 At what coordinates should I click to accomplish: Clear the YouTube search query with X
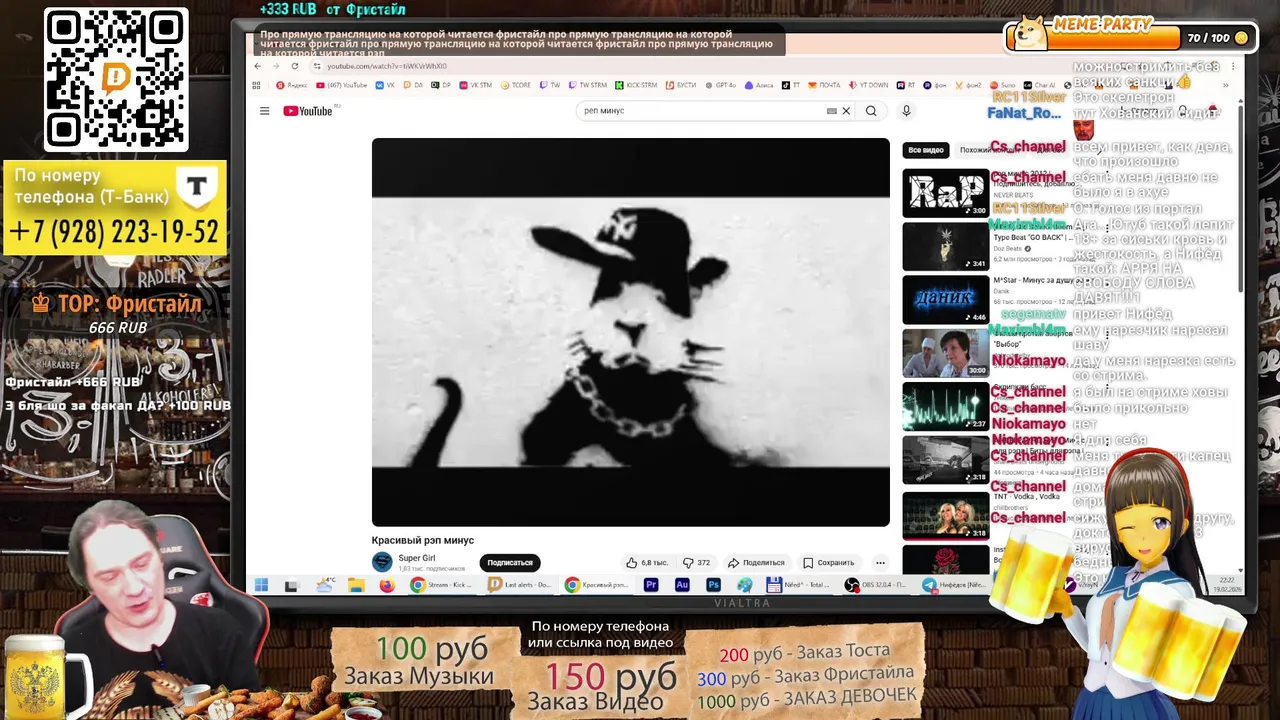[846, 111]
